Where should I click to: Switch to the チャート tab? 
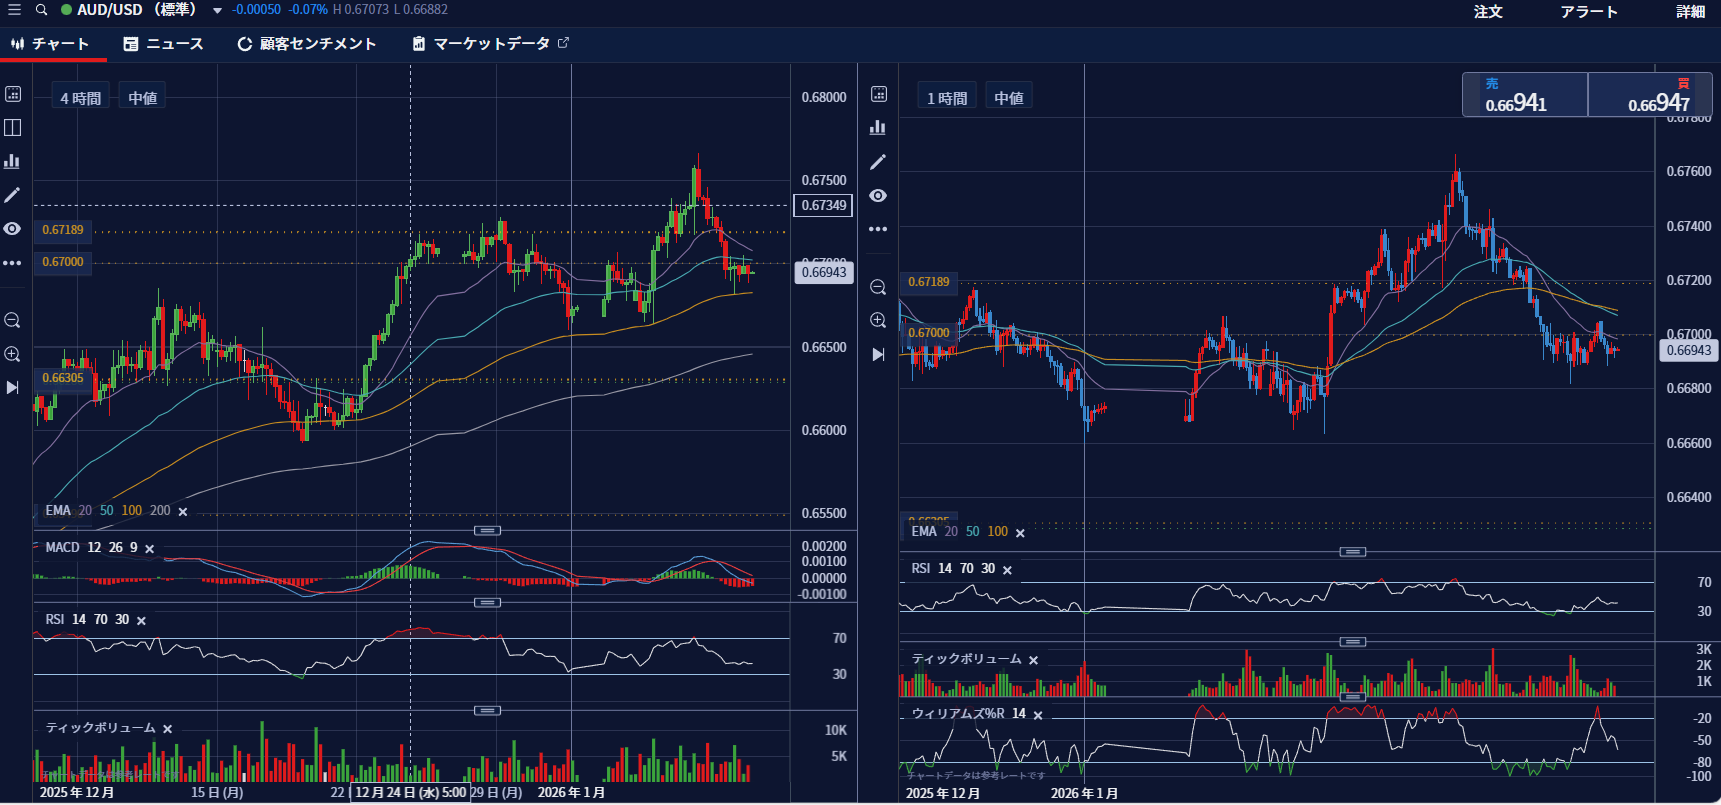tap(50, 44)
